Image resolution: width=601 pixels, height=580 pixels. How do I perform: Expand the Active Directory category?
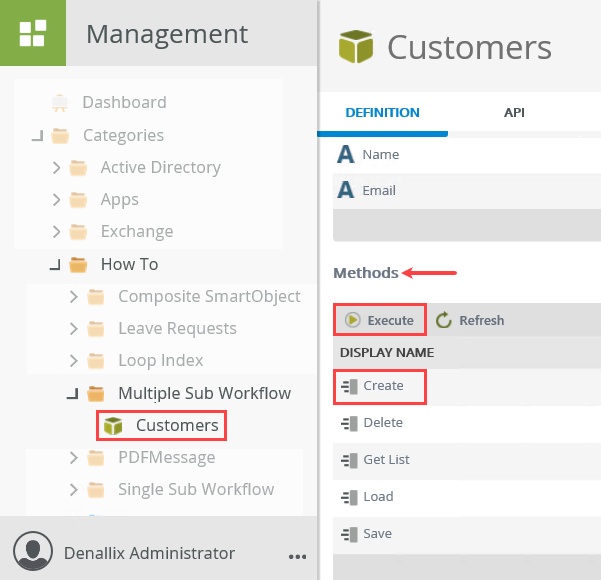(57, 167)
